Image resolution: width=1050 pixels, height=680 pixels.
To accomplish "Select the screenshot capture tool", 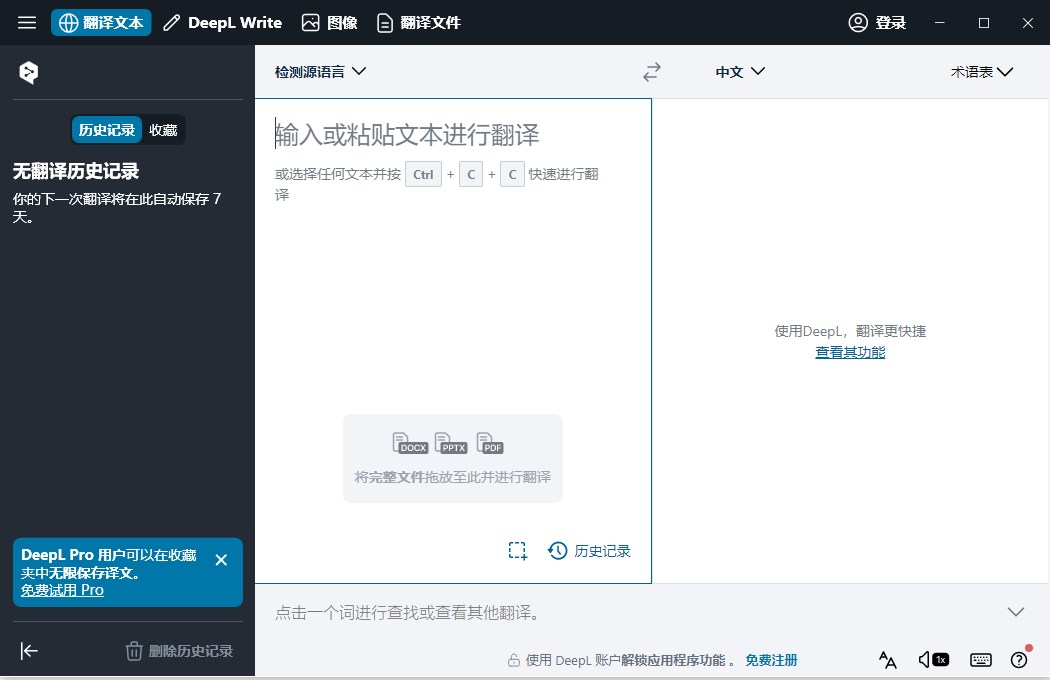I will click(x=517, y=550).
